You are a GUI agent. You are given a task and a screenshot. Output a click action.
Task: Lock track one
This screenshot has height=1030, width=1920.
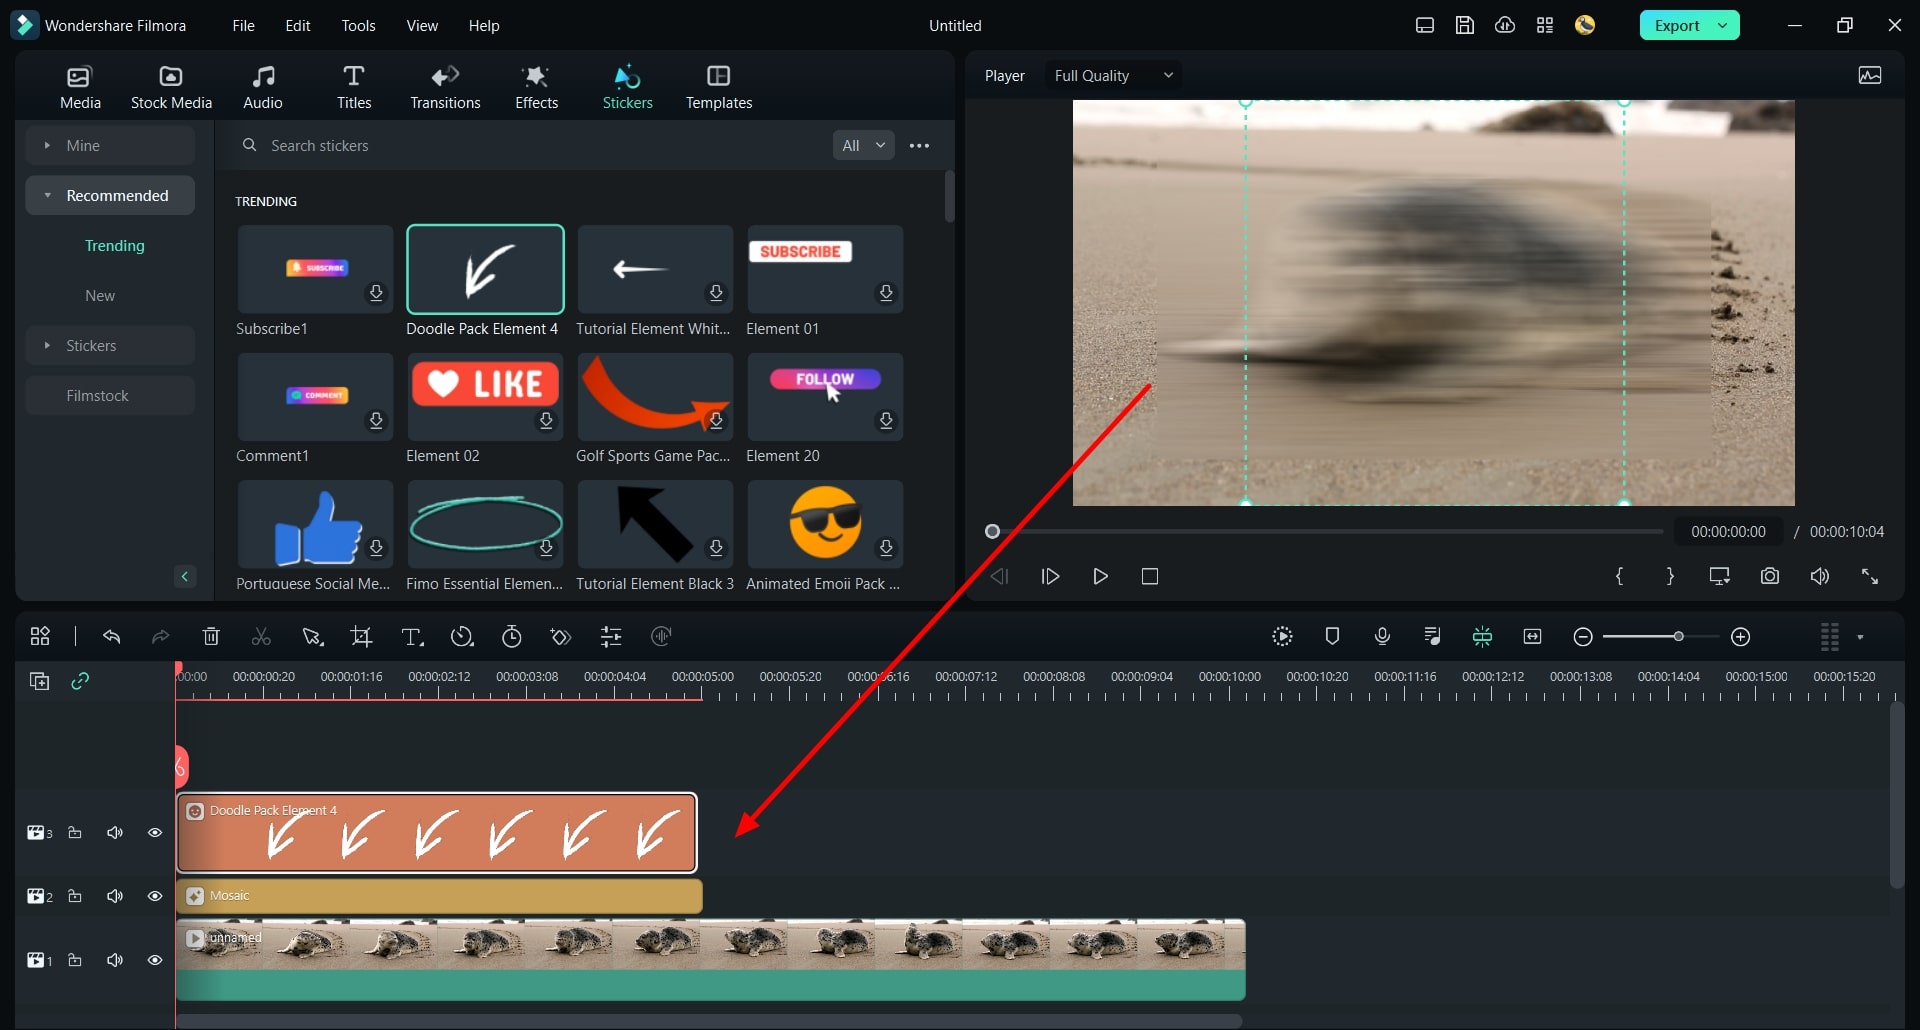point(75,960)
